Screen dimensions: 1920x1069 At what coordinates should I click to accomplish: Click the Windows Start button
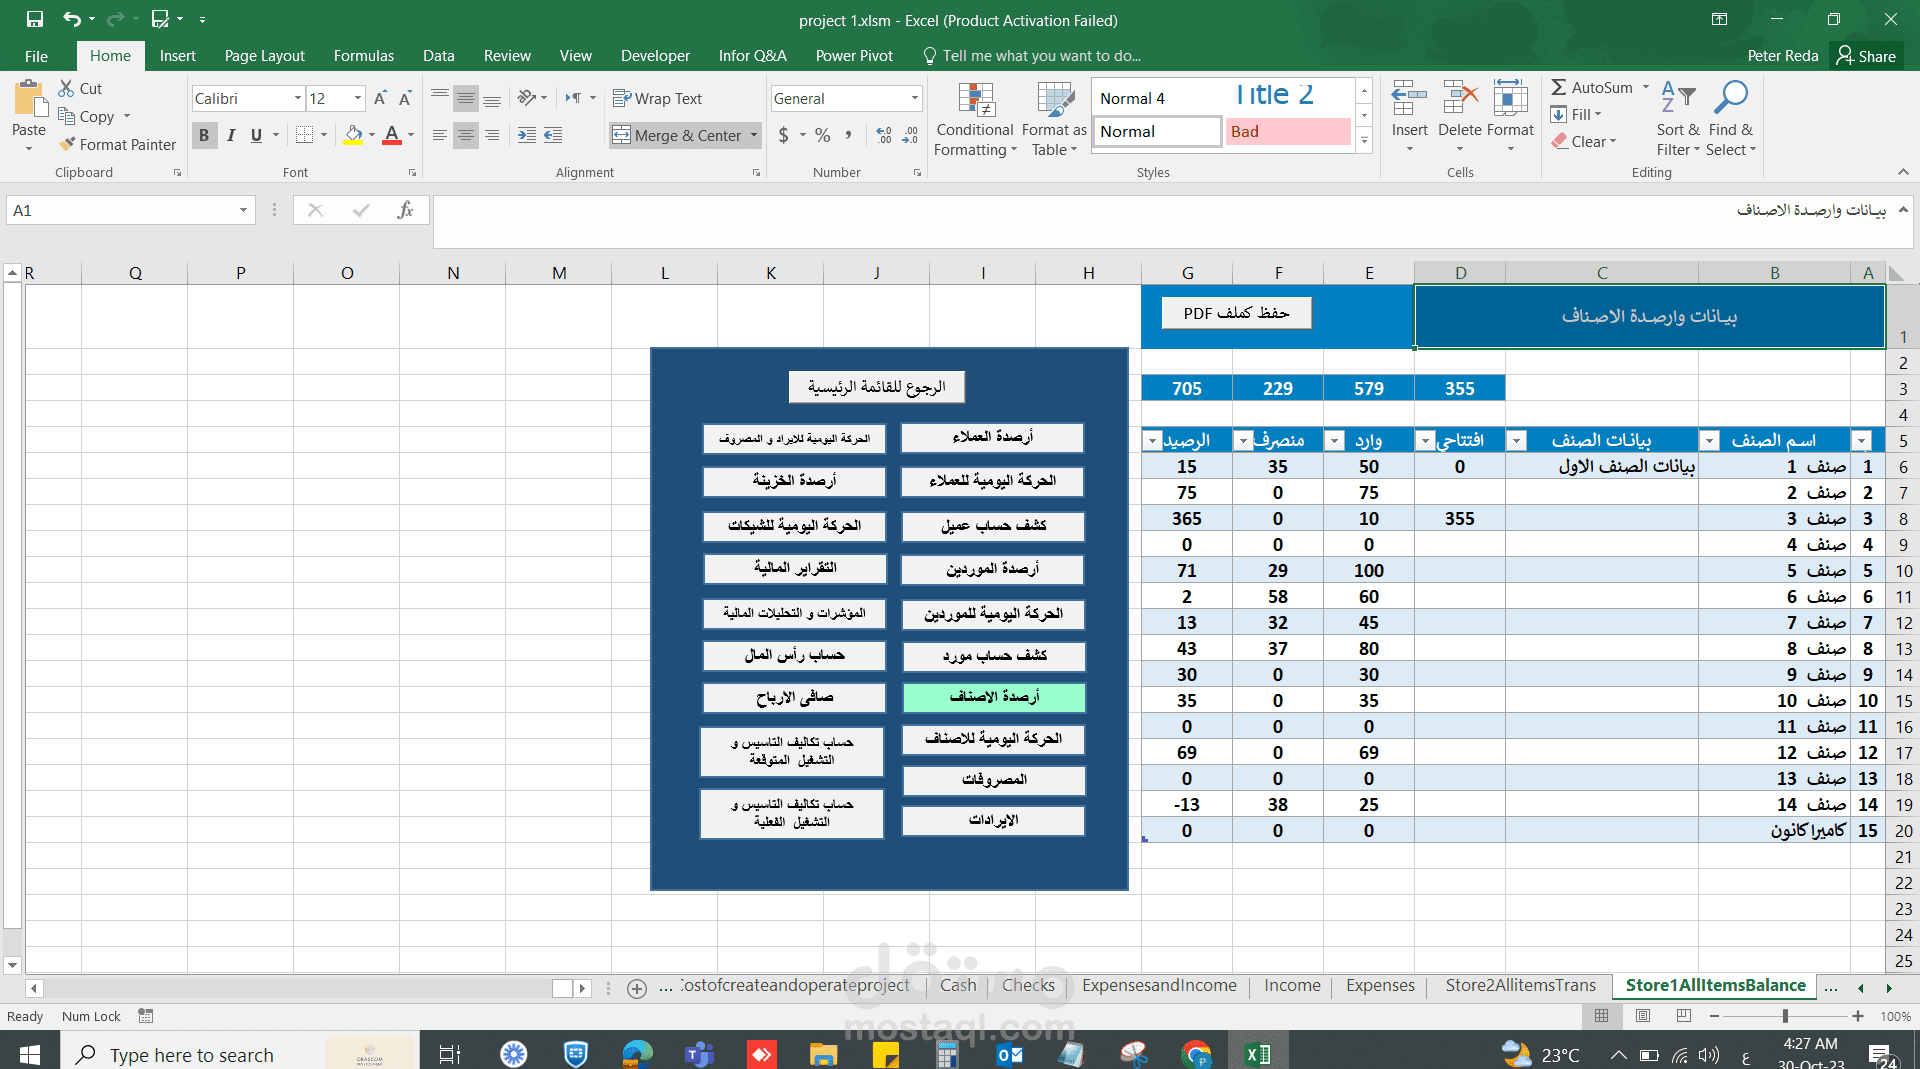pos(29,1054)
